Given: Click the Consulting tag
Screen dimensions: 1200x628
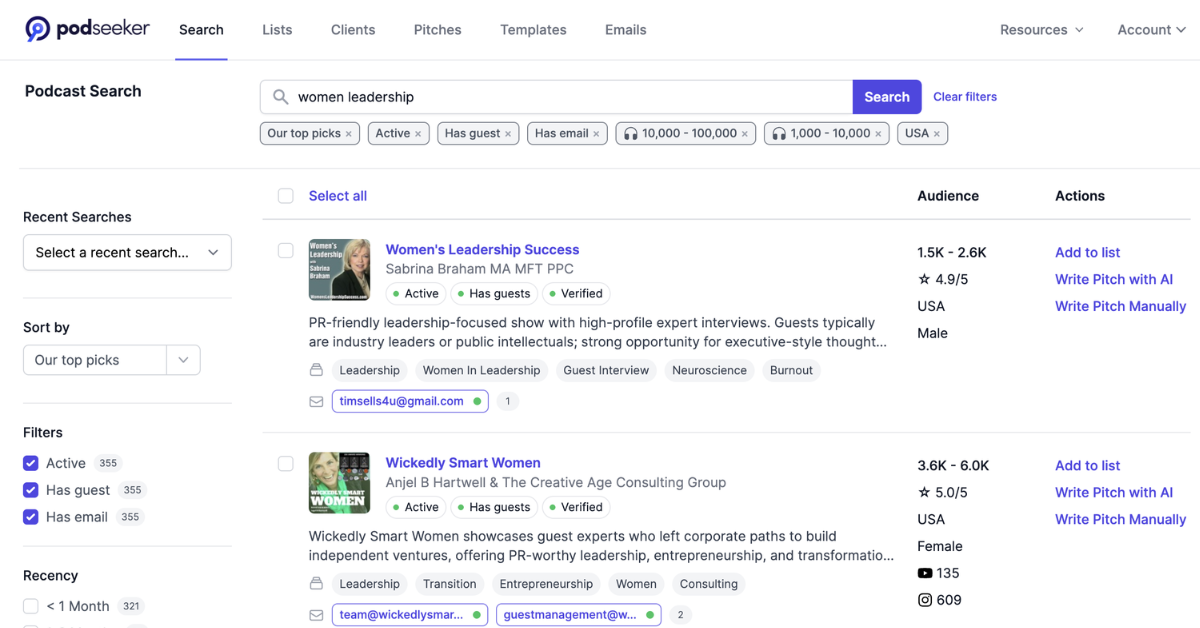Looking at the screenshot, I should pyautogui.click(x=709, y=584).
